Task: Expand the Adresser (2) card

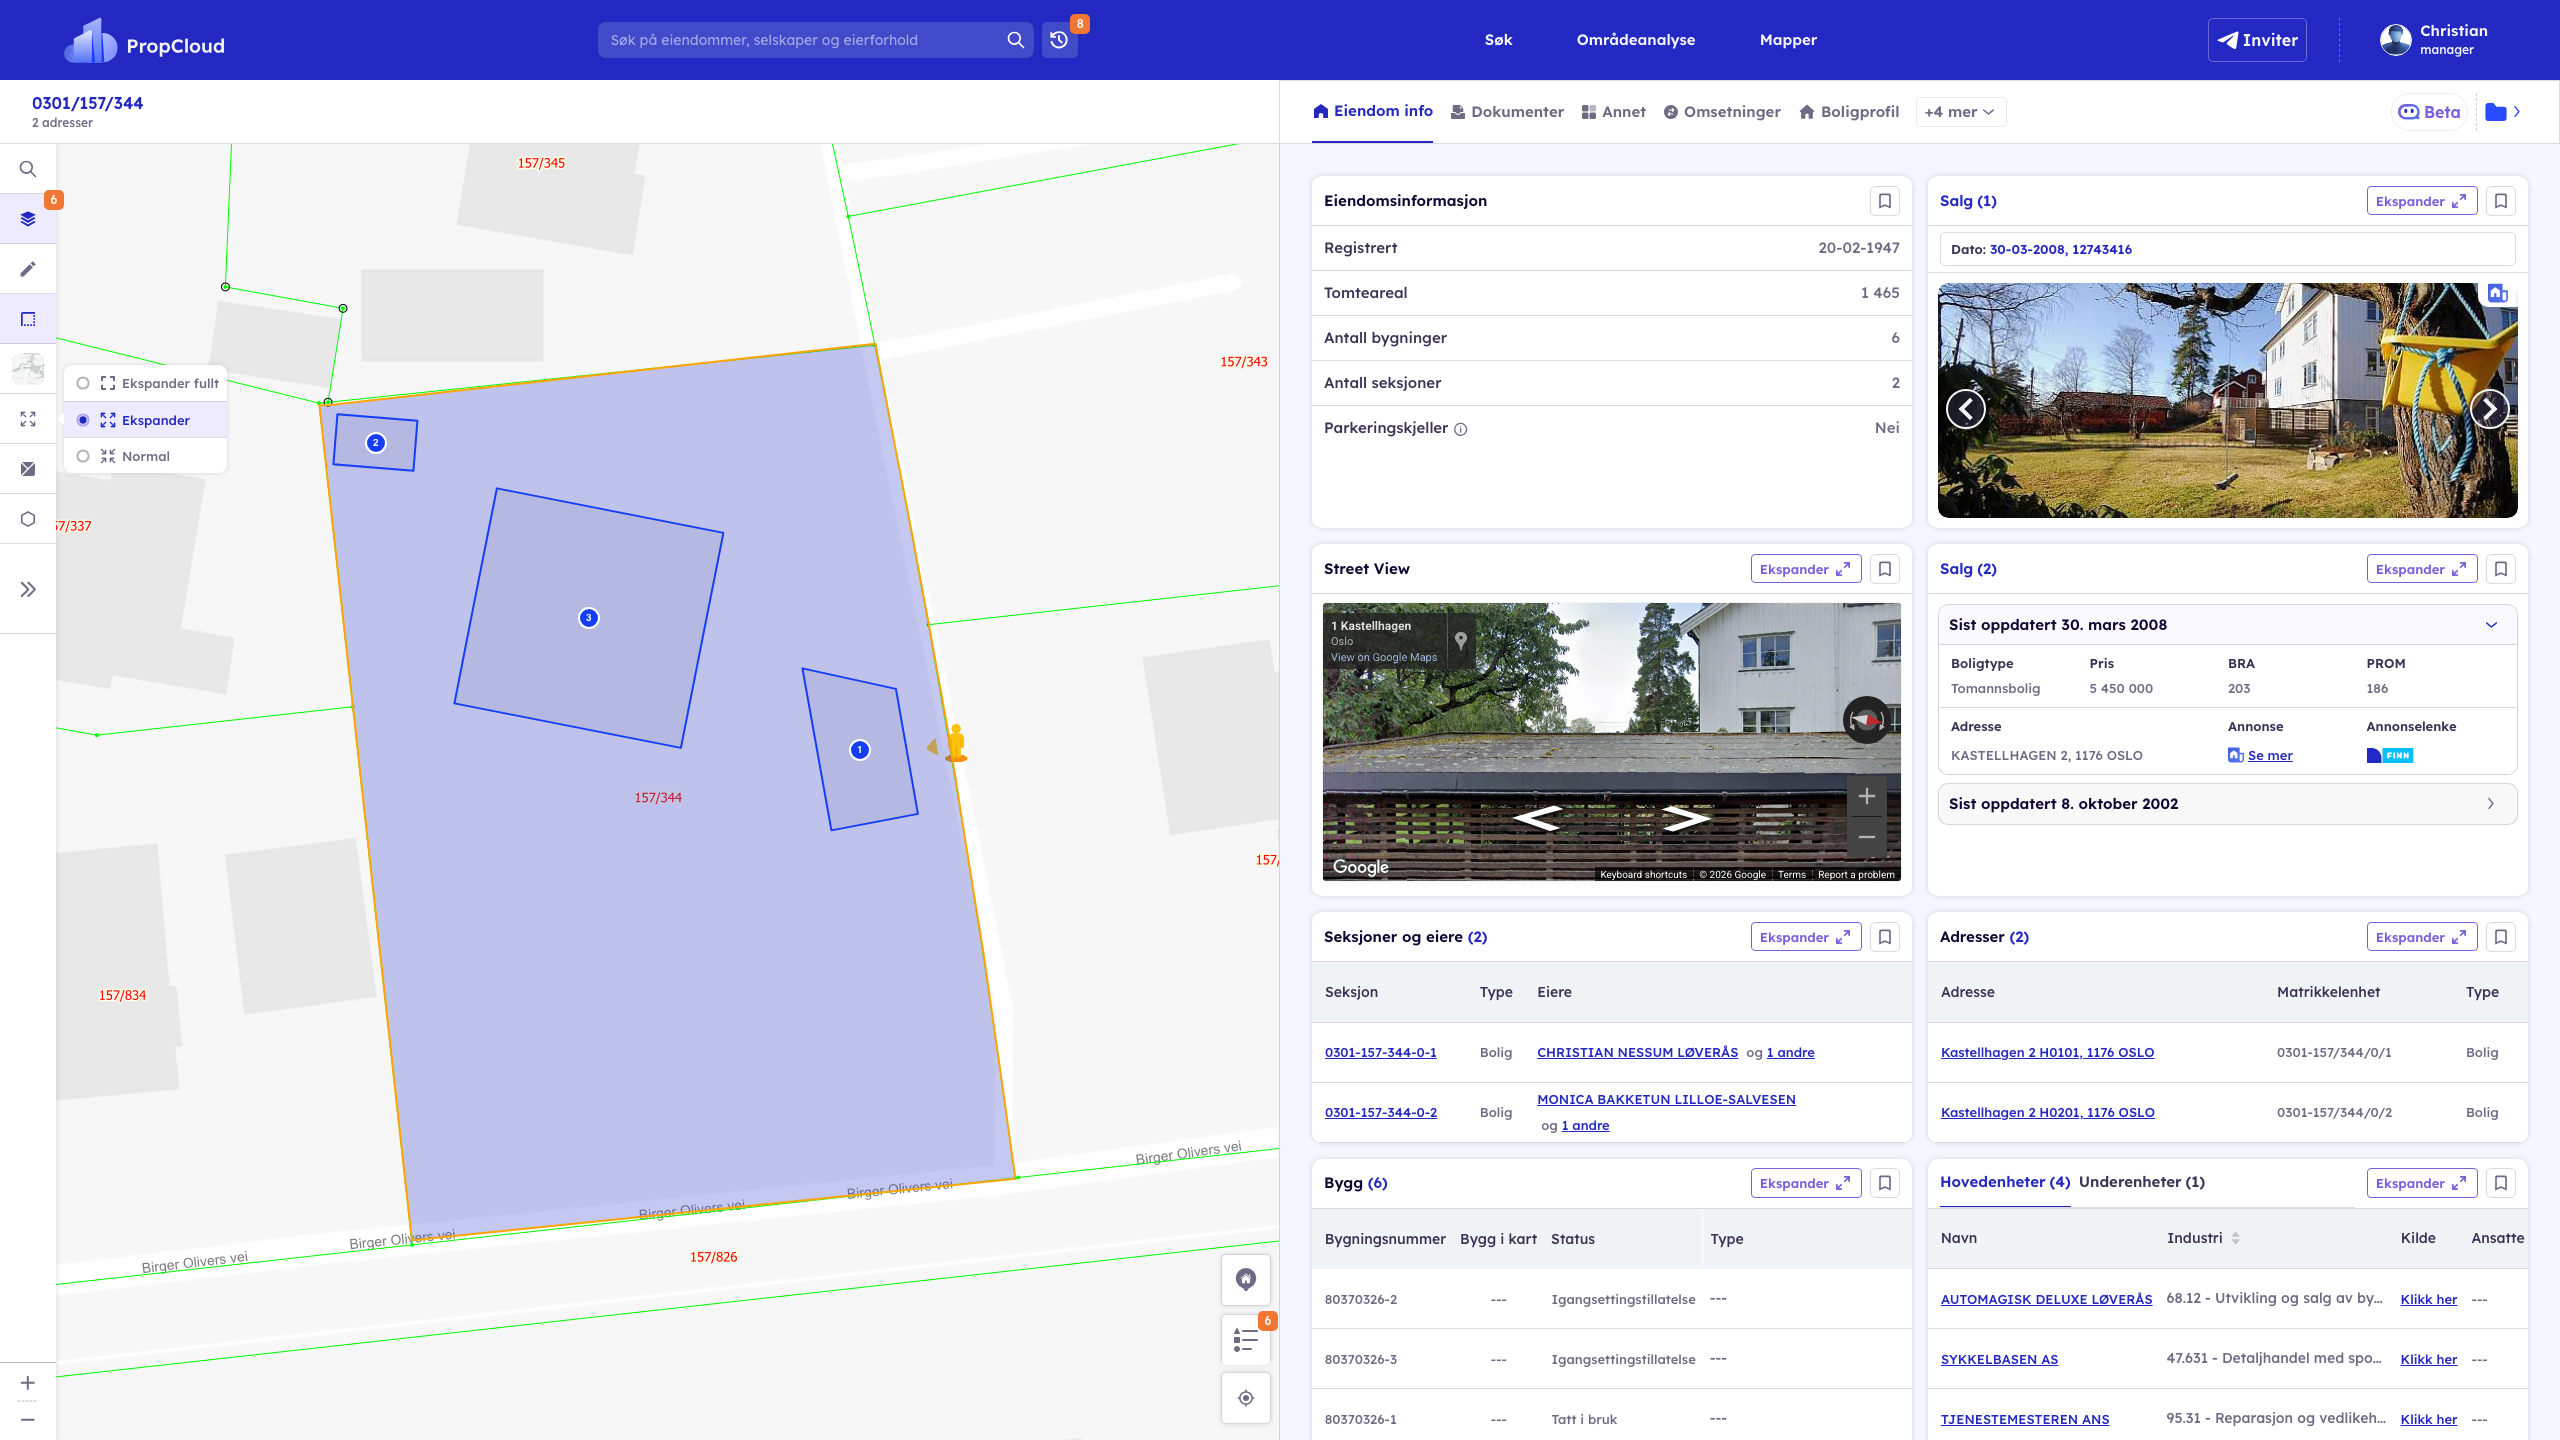Action: click(x=2422, y=937)
